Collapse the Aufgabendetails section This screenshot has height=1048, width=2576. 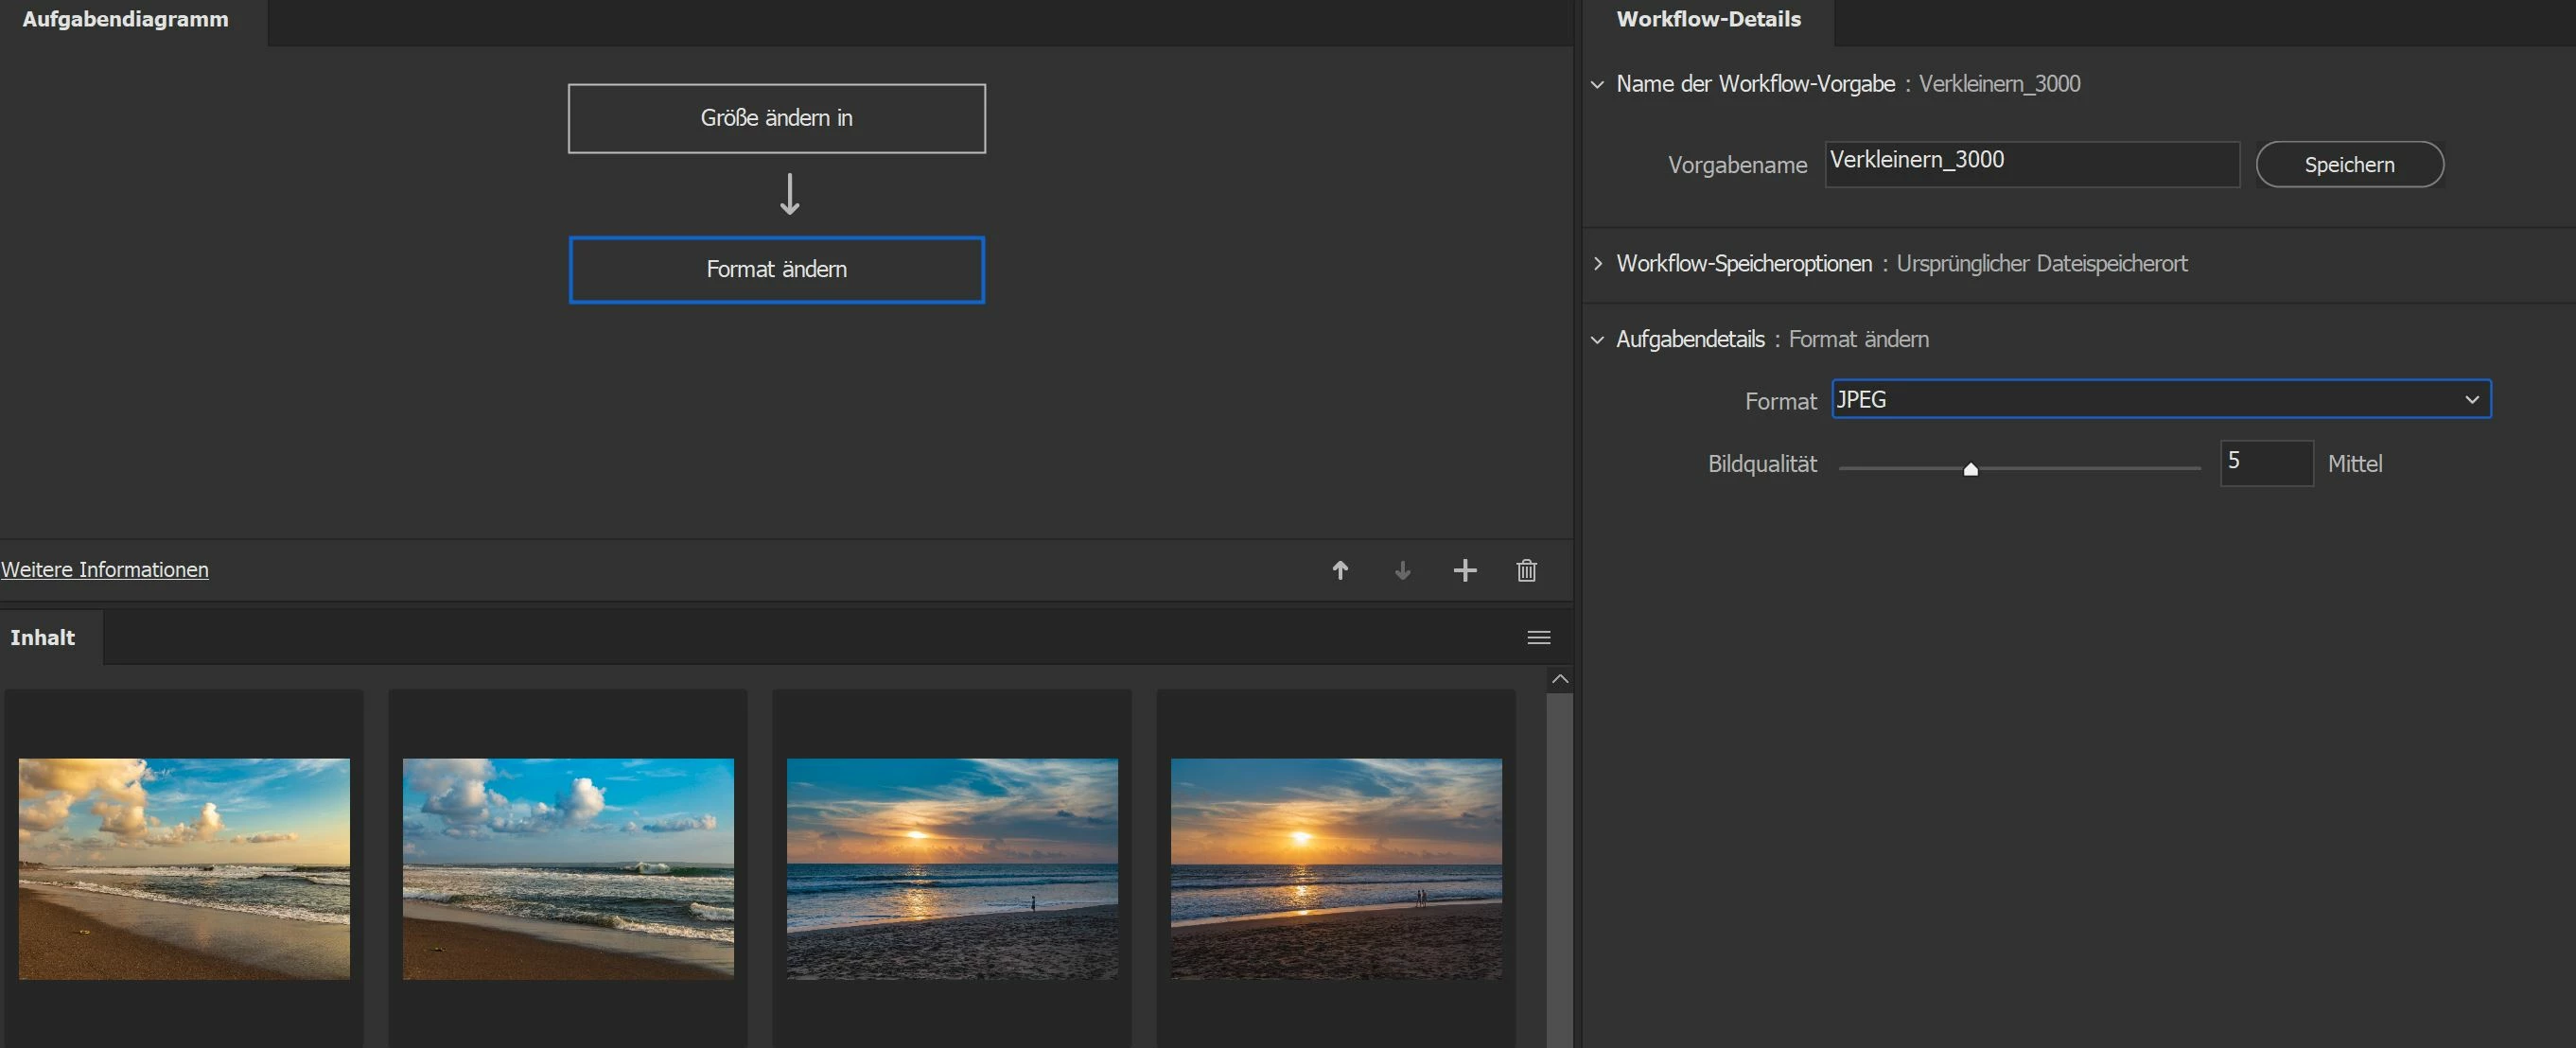(1597, 340)
